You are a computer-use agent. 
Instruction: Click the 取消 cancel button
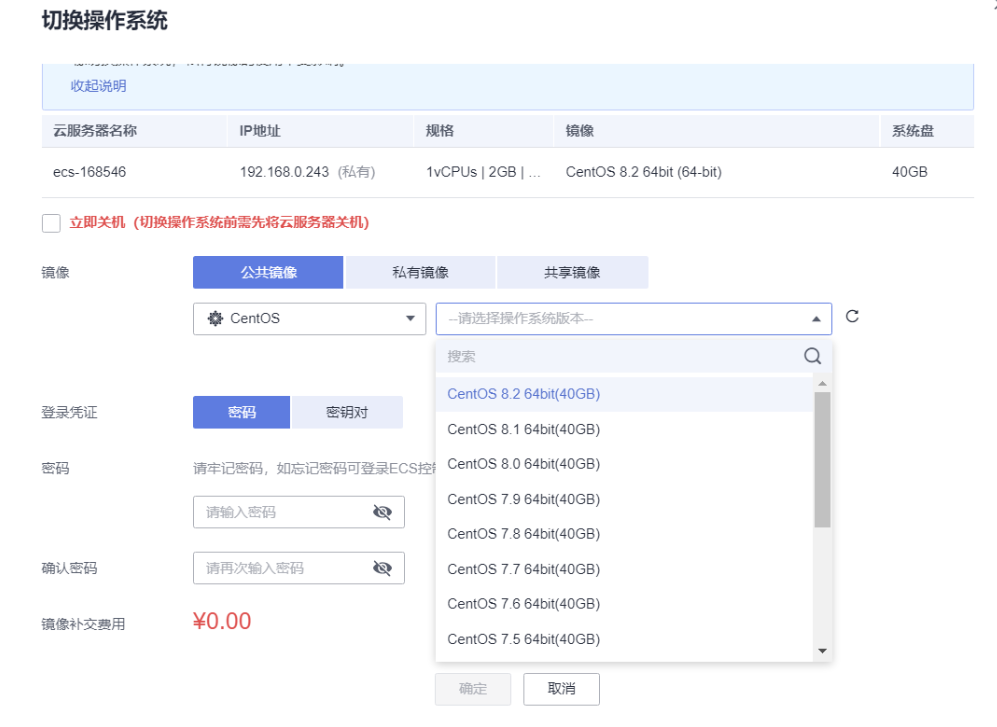pos(563,689)
